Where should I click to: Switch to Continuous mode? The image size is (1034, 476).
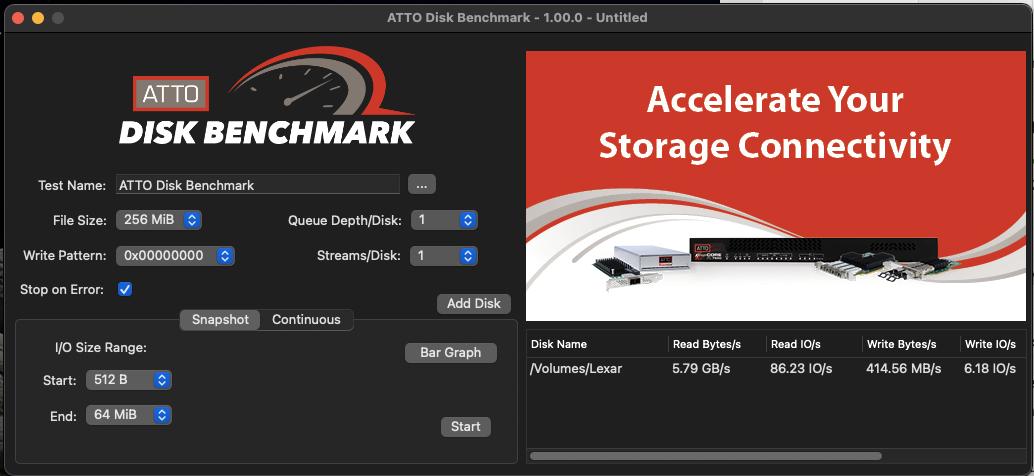[306, 320]
